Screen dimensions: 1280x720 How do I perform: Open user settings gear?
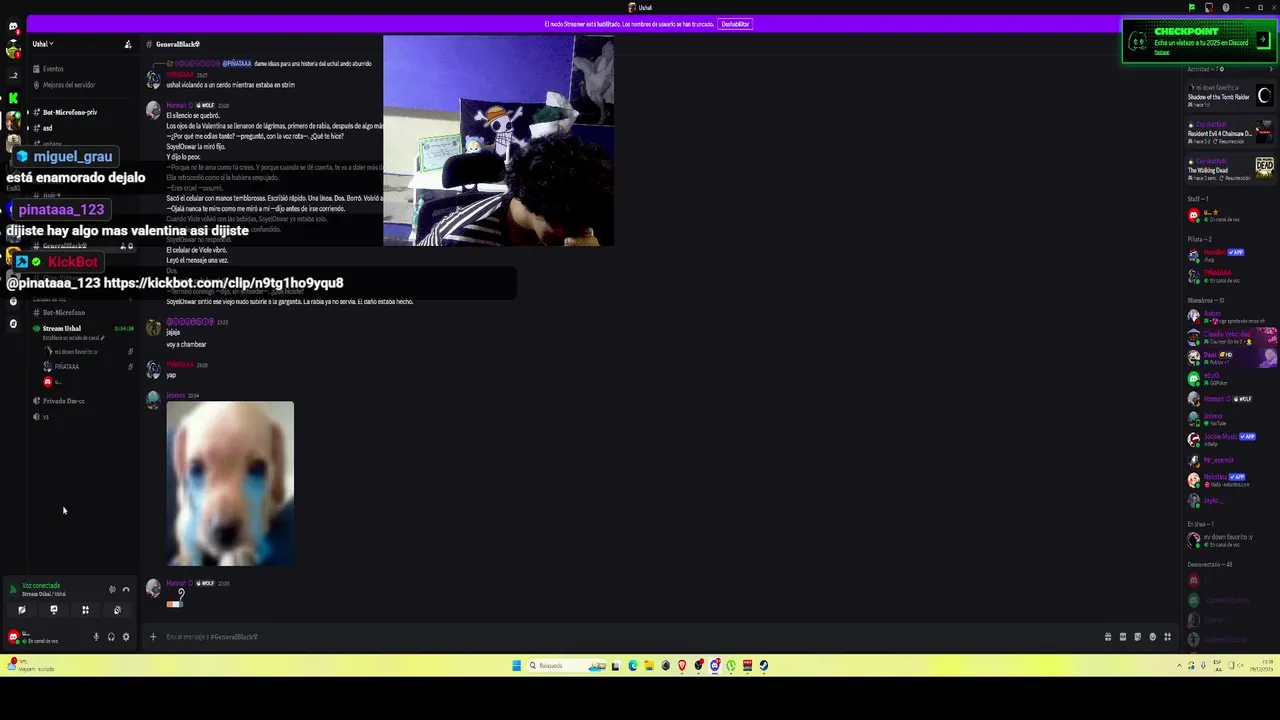pyautogui.click(x=126, y=637)
